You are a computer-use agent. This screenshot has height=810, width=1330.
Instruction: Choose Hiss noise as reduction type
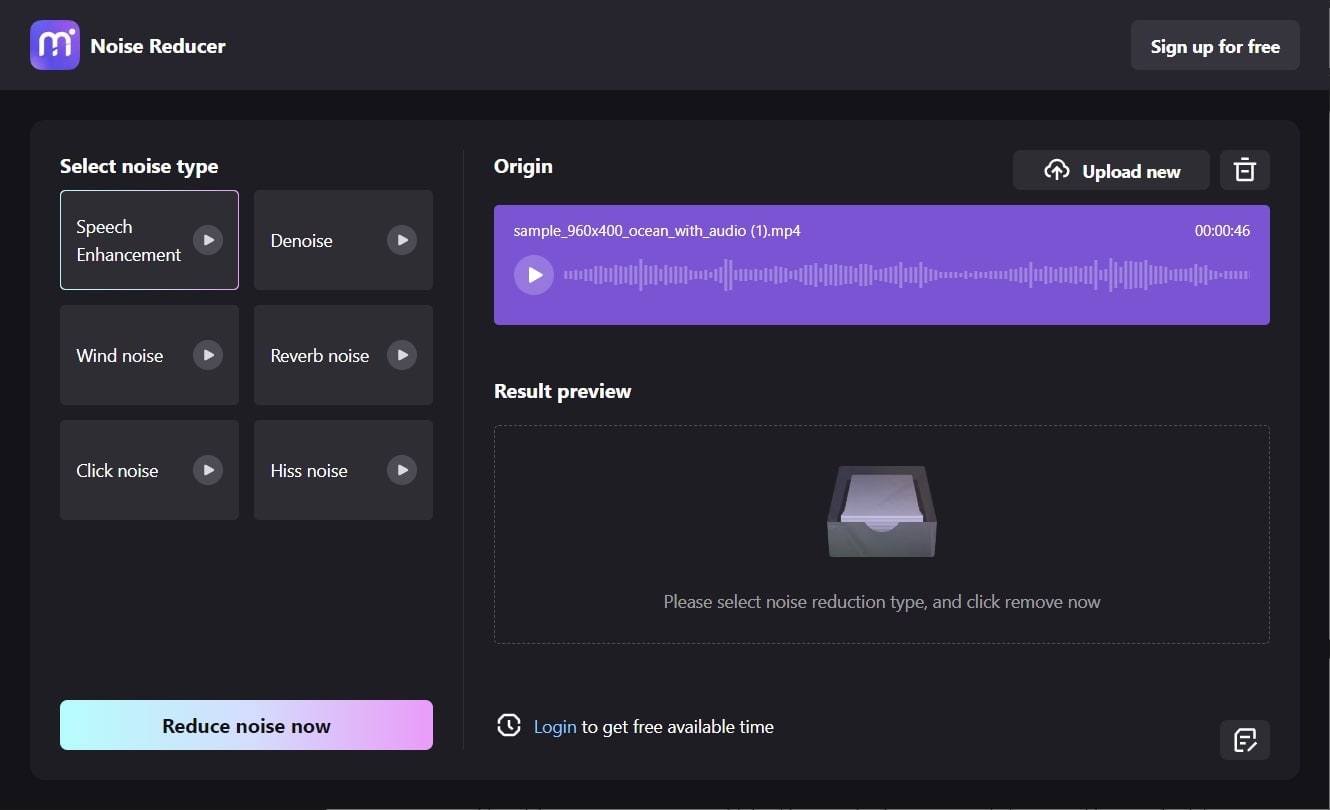(x=308, y=470)
